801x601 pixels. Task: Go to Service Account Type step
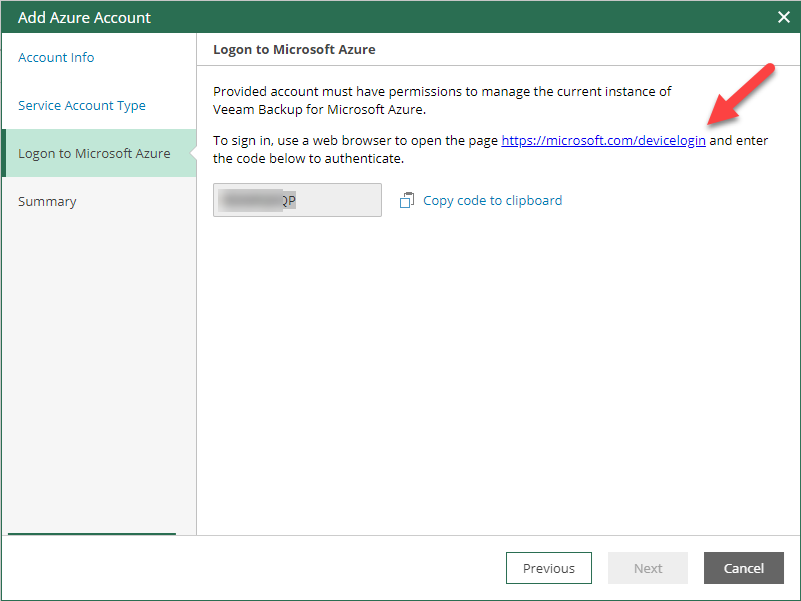tap(82, 105)
